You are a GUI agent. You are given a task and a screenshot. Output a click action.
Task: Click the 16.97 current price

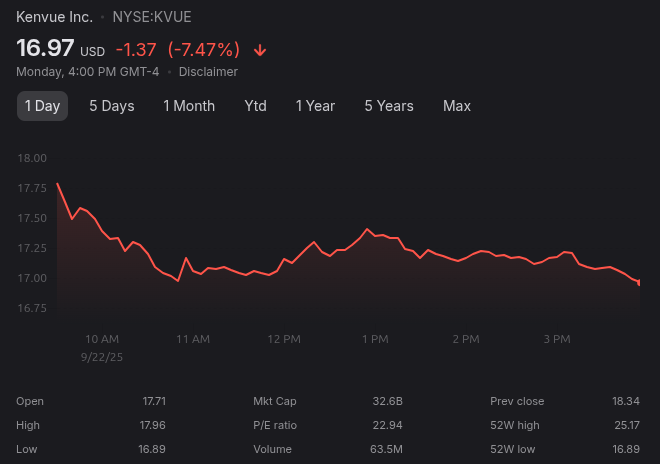(45, 48)
